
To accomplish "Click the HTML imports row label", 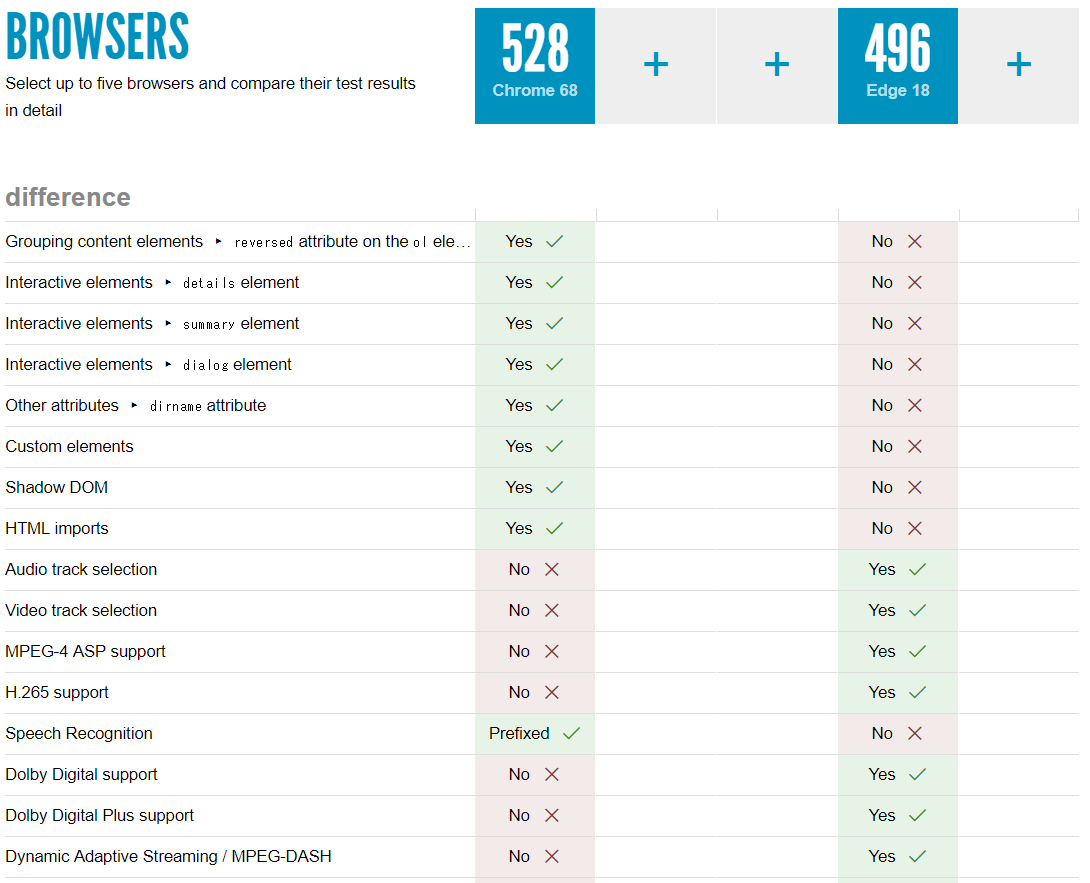I will coord(57,529).
